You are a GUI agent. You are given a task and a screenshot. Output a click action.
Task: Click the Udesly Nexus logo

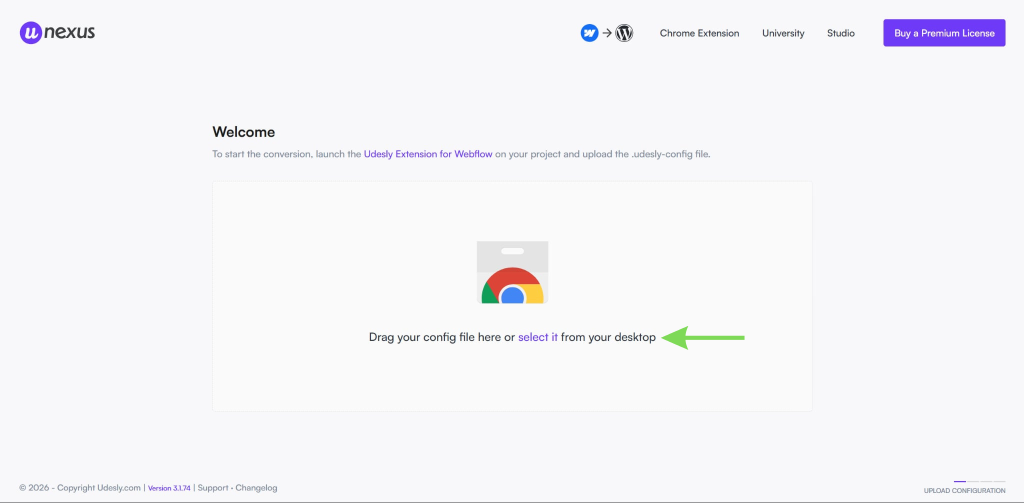[x=57, y=33]
